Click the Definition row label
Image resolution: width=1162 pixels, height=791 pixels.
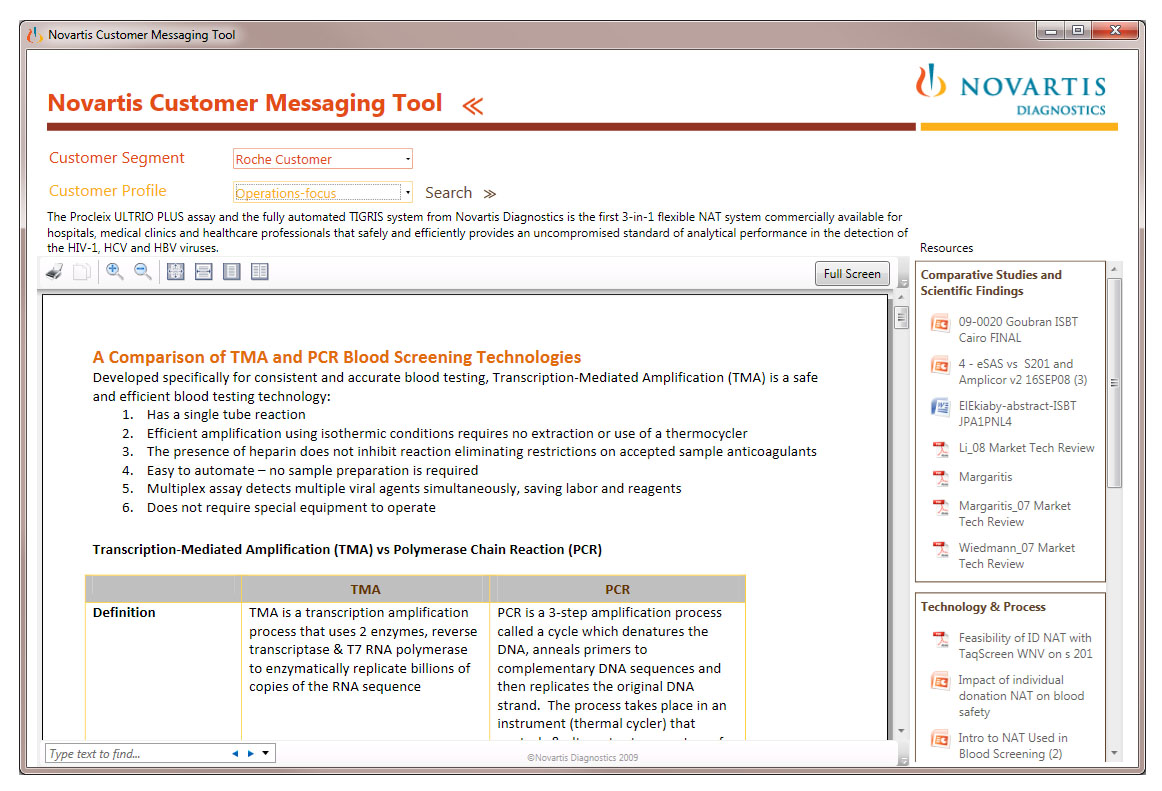pos(124,612)
